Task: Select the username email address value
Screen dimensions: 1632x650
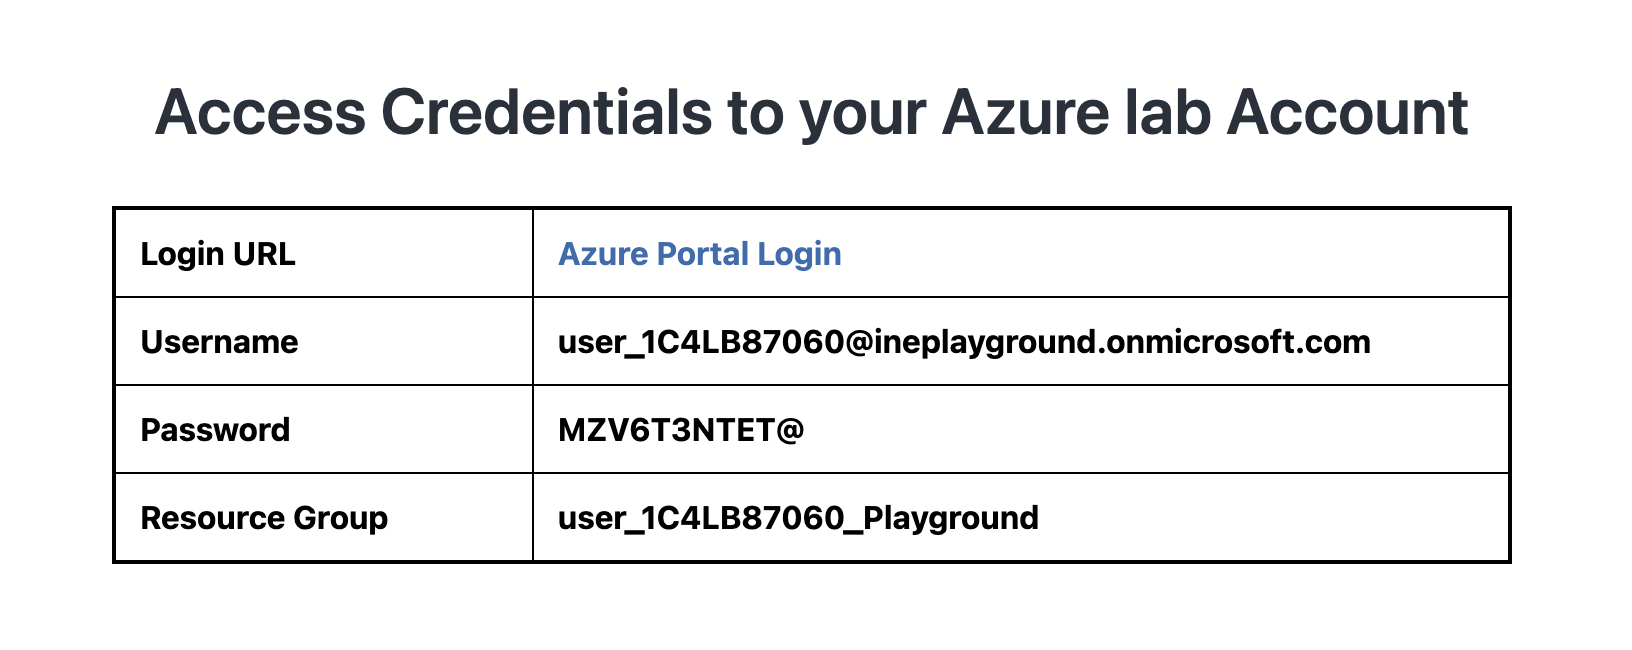Action: [x=964, y=342]
